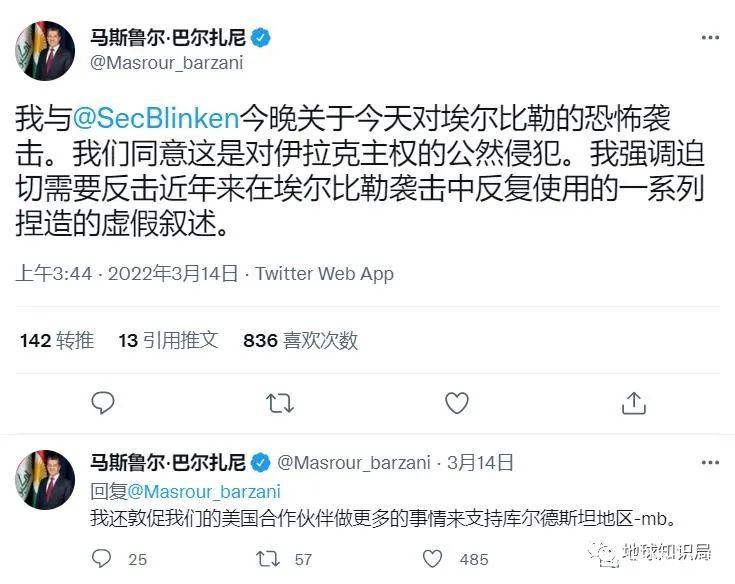The image size is (735, 584).
Task: Click the 回复@Masrour_barzani reply-to link
Action: (x=186, y=491)
